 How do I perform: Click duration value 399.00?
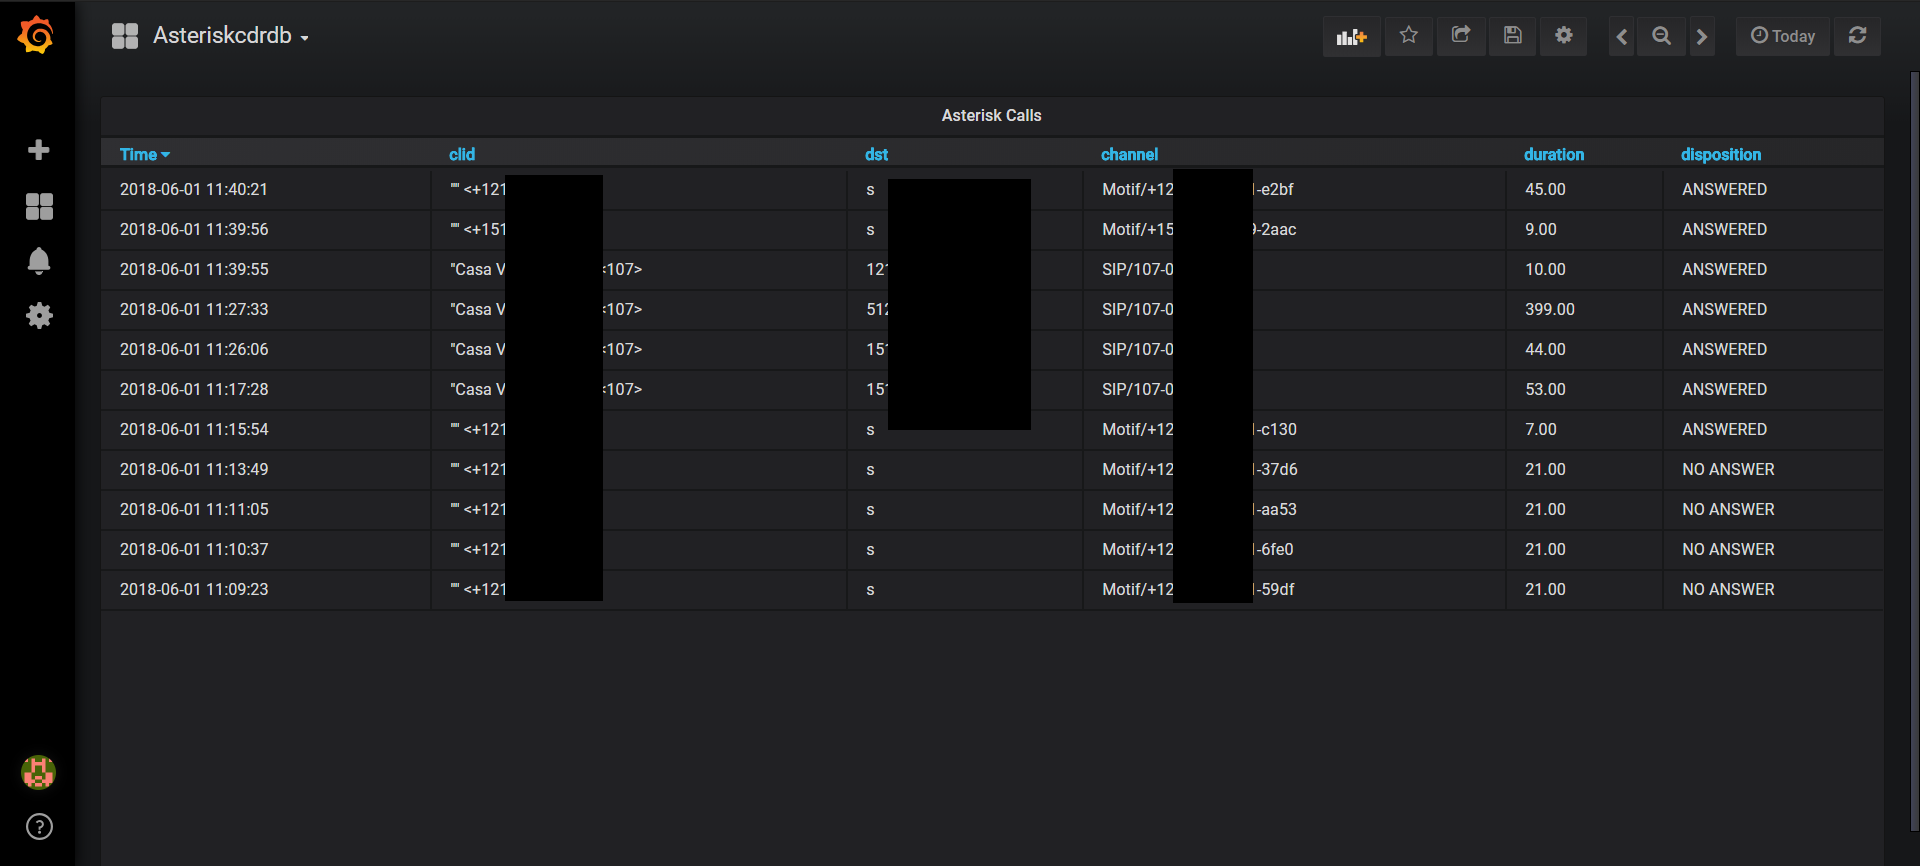[x=1550, y=310]
